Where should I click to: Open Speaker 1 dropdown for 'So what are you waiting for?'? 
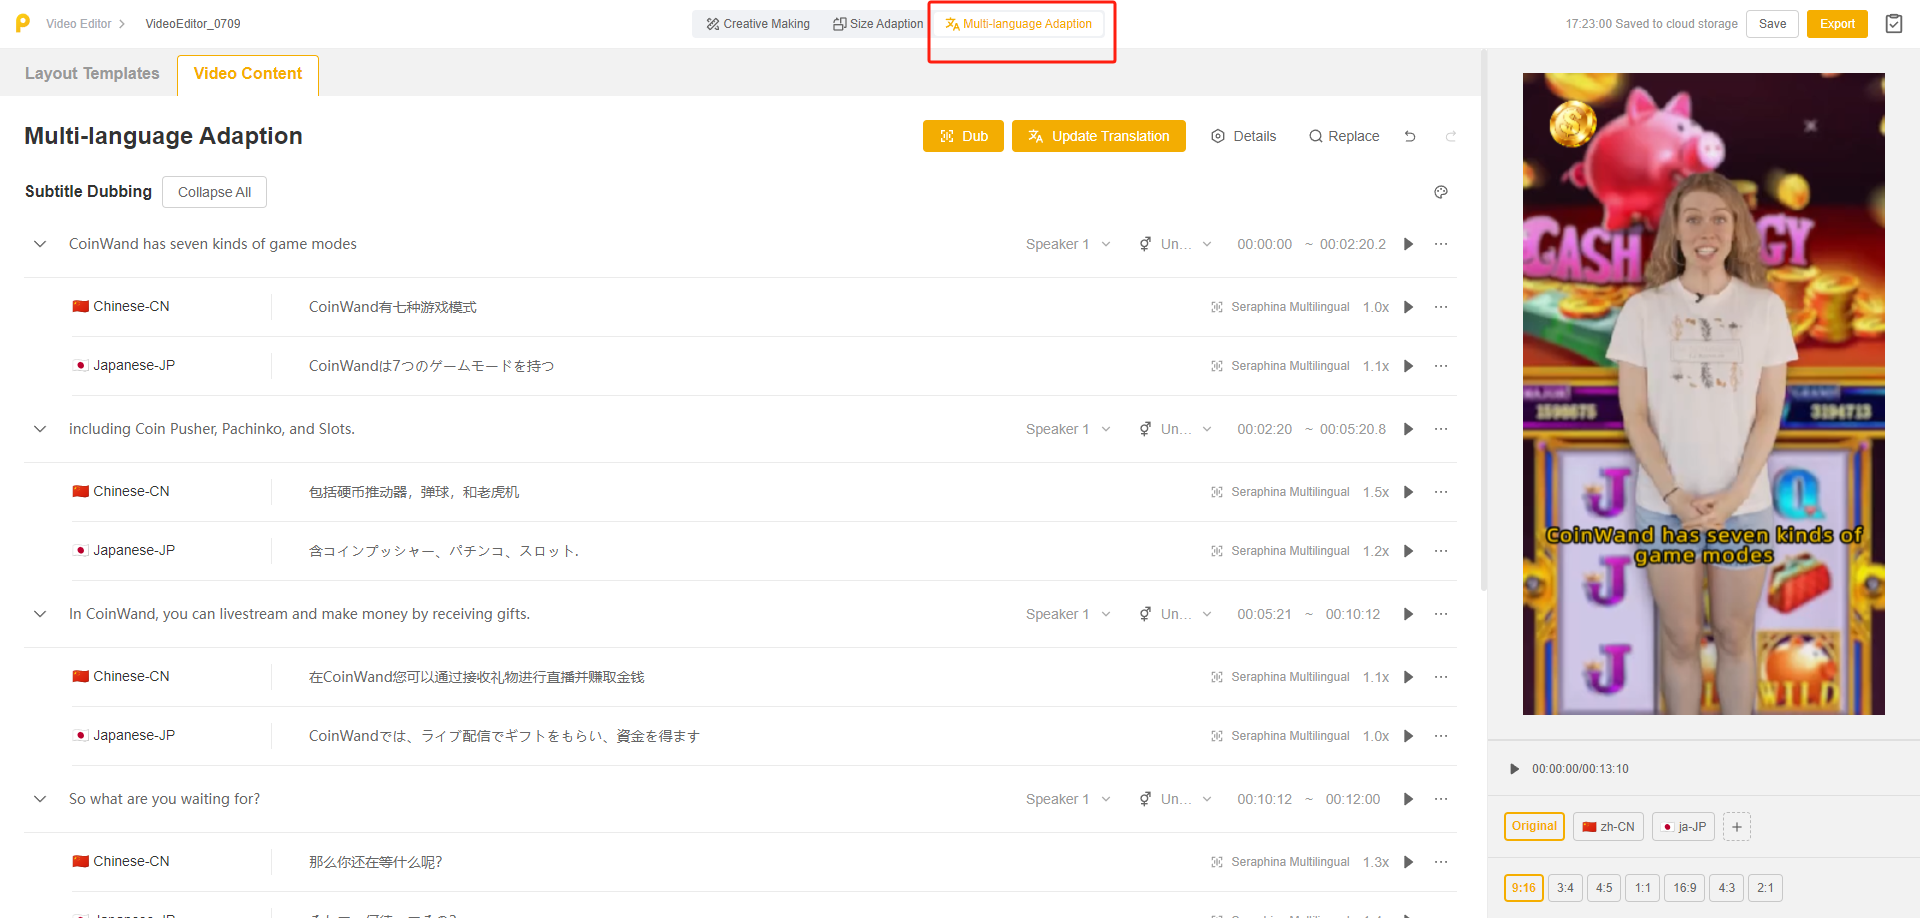[1067, 799]
